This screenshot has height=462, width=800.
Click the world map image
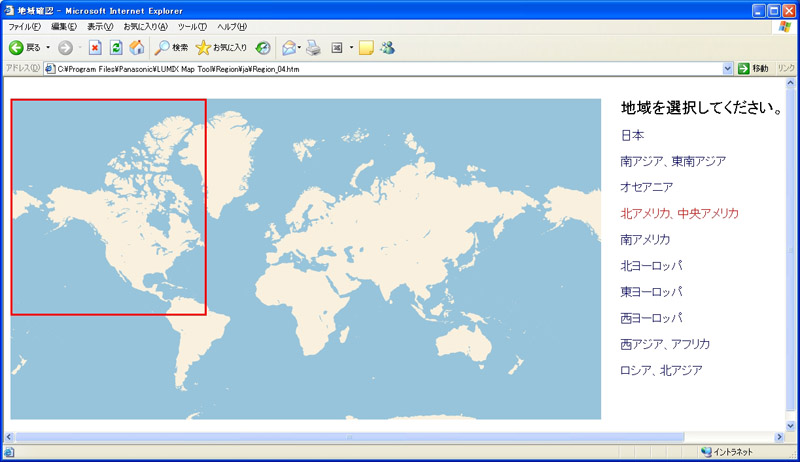[306, 259]
